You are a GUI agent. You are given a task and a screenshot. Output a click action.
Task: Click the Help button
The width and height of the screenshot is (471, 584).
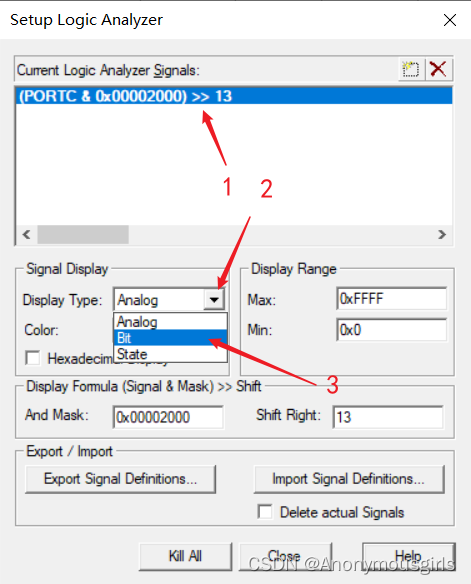click(x=409, y=556)
